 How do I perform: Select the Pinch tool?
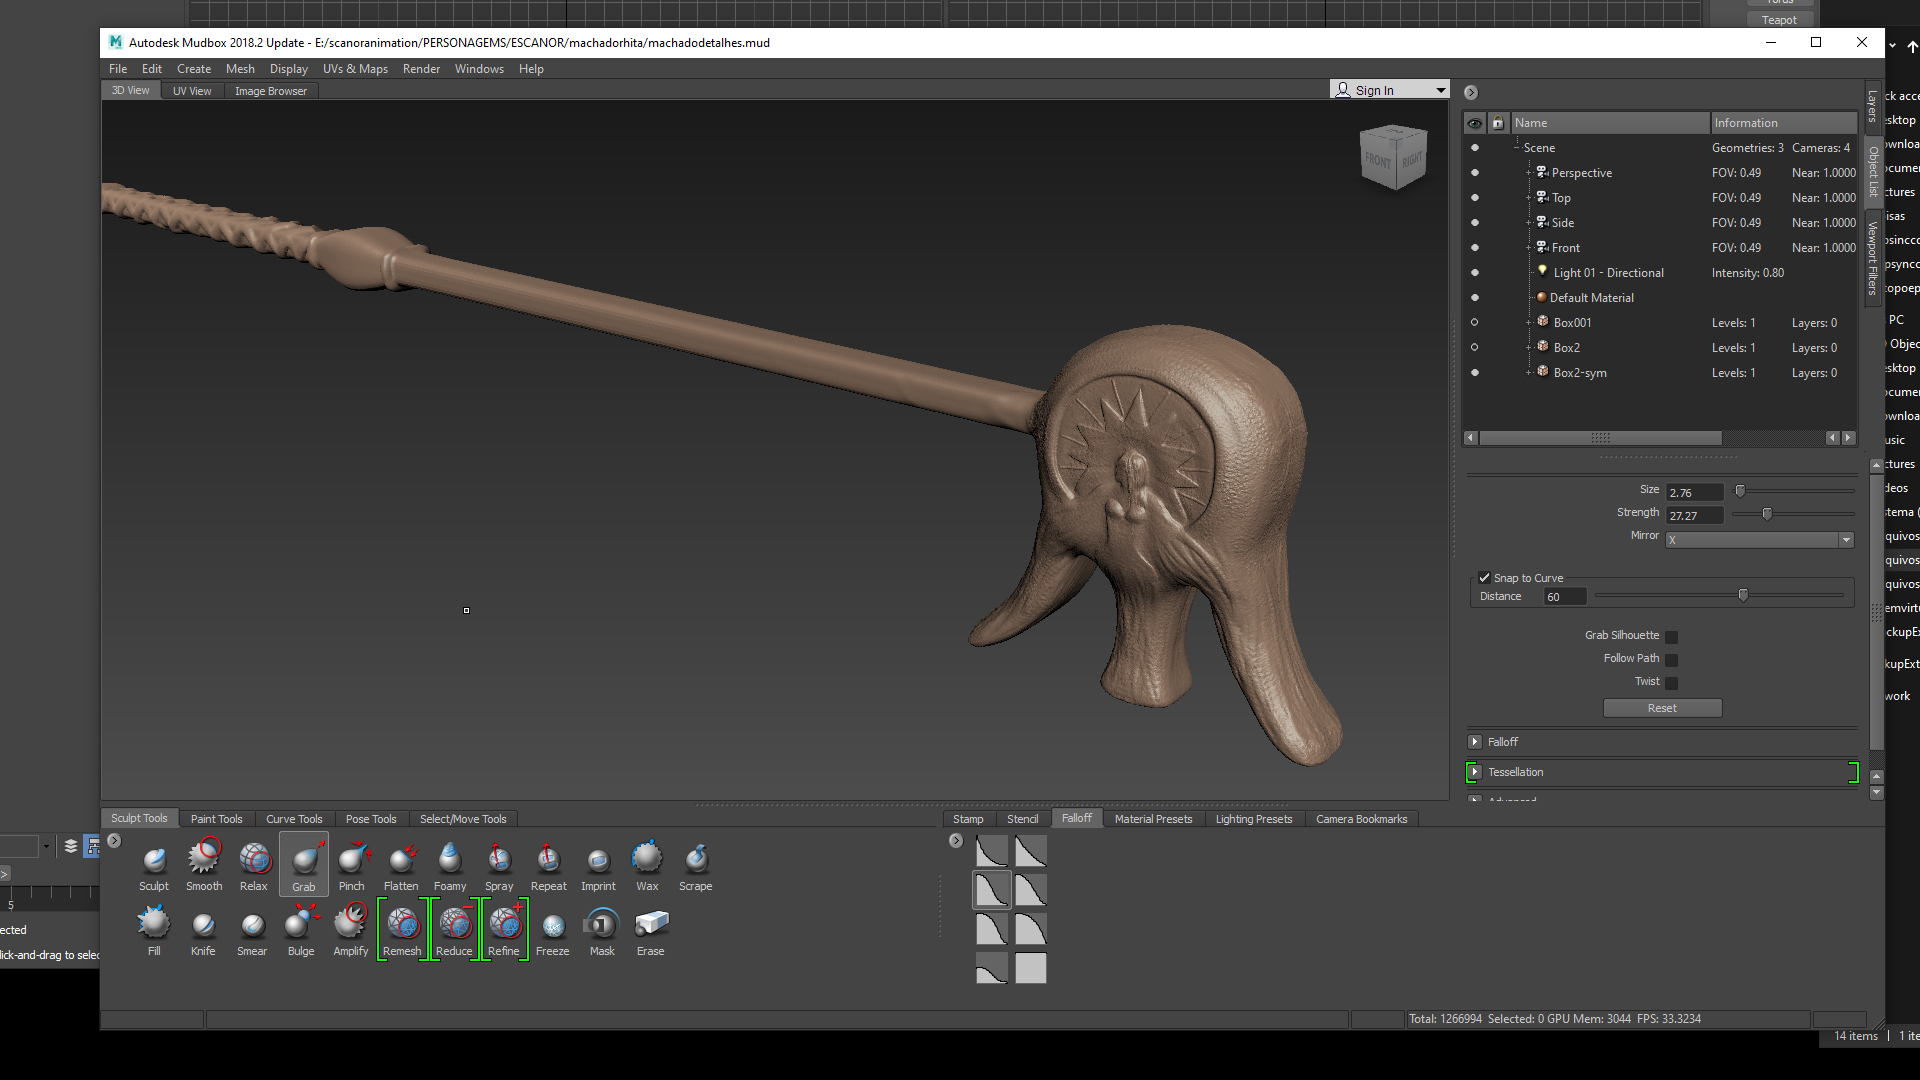[x=352, y=867]
